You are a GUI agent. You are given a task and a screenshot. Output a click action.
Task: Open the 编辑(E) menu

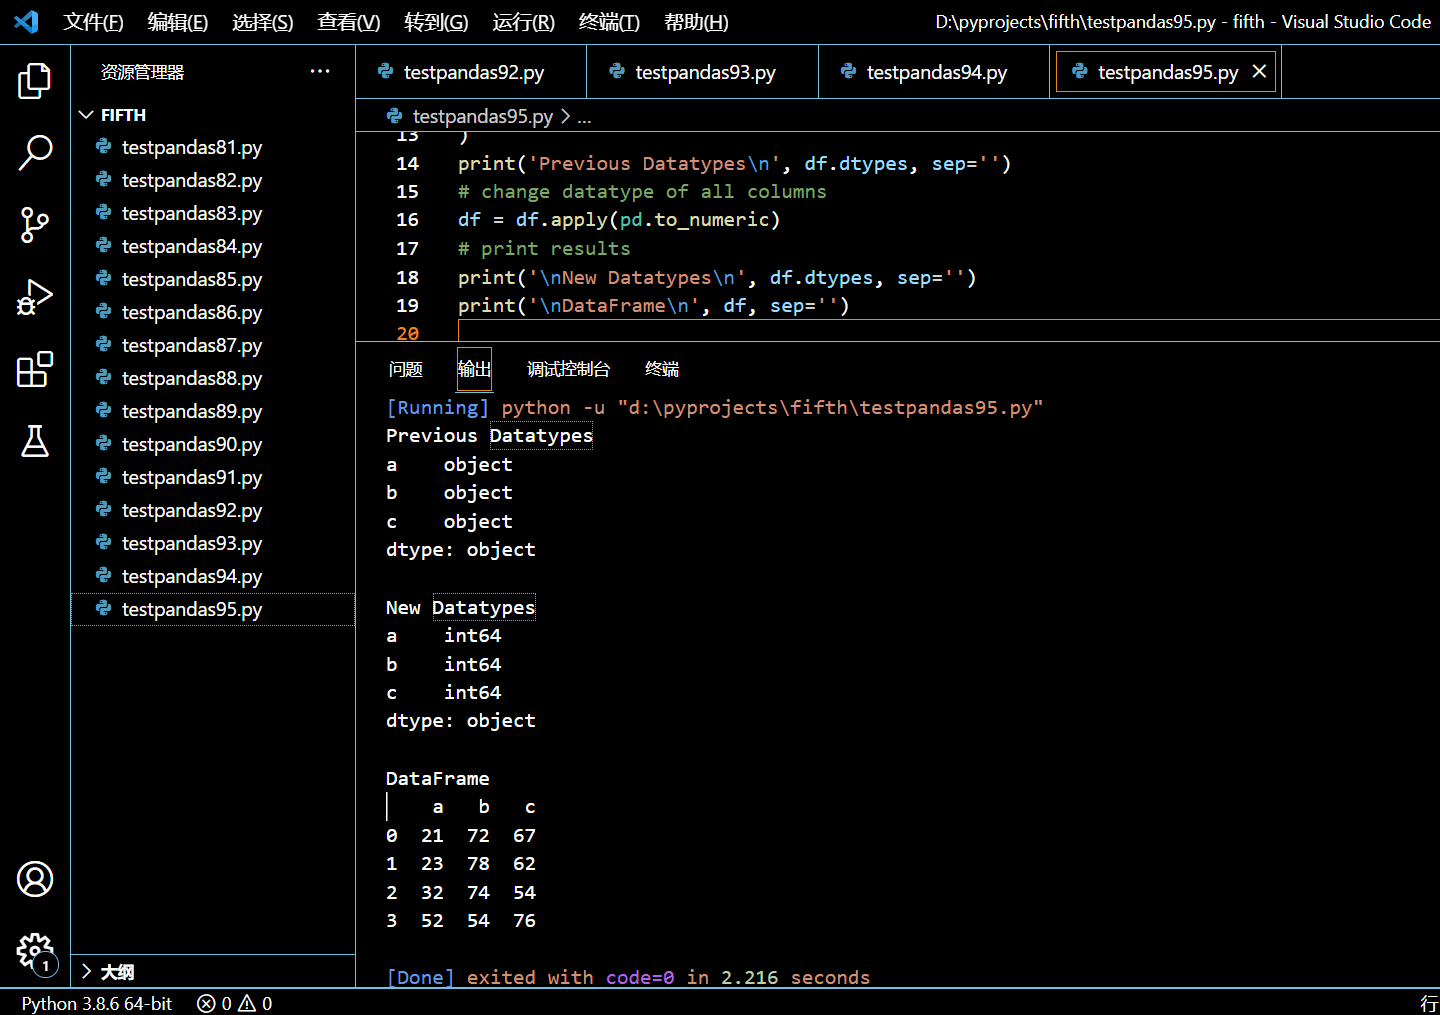178,22
